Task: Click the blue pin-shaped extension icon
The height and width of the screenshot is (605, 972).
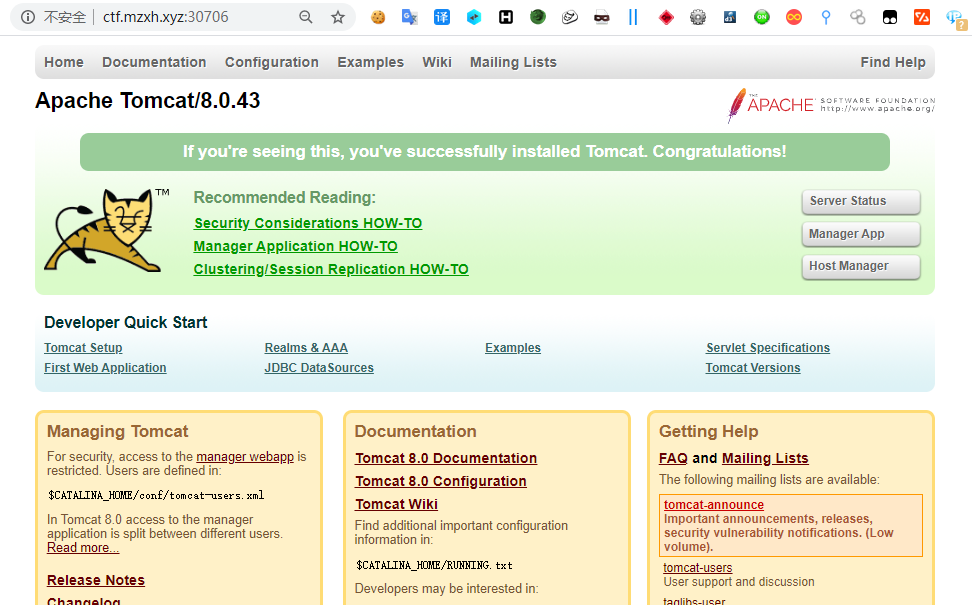Action: 826,17
